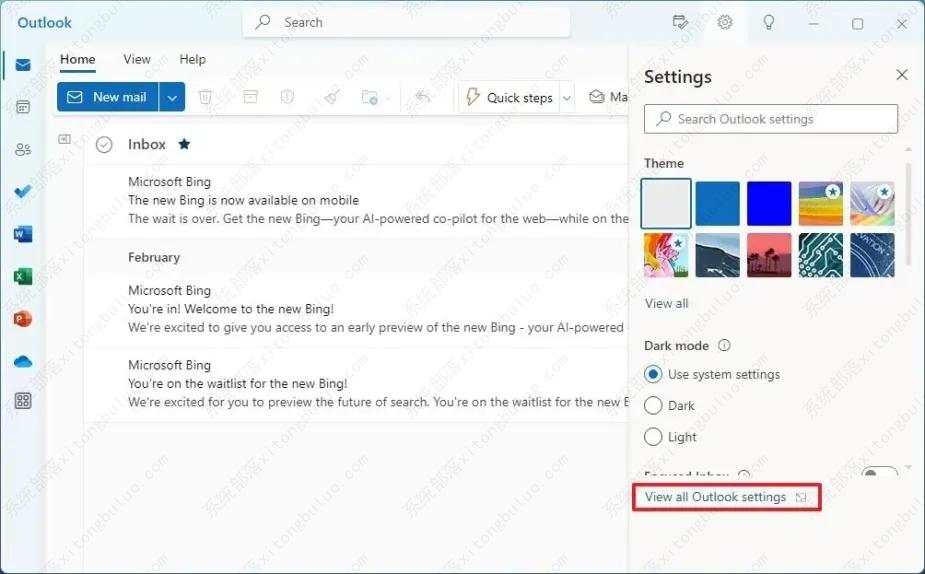Click the Search Outlook settings field
The height and width of the screenshot is (574, 925).
[x=771, y=119]
